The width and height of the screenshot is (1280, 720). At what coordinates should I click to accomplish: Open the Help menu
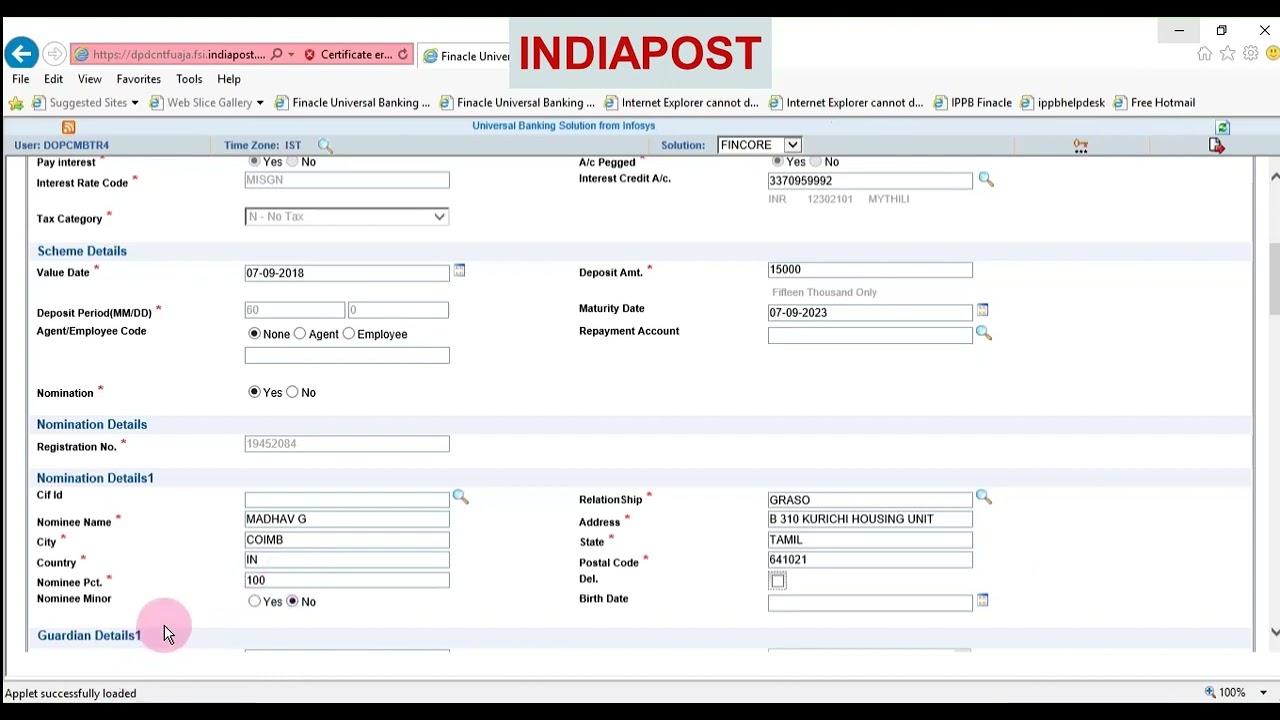[x=229, y=79]
